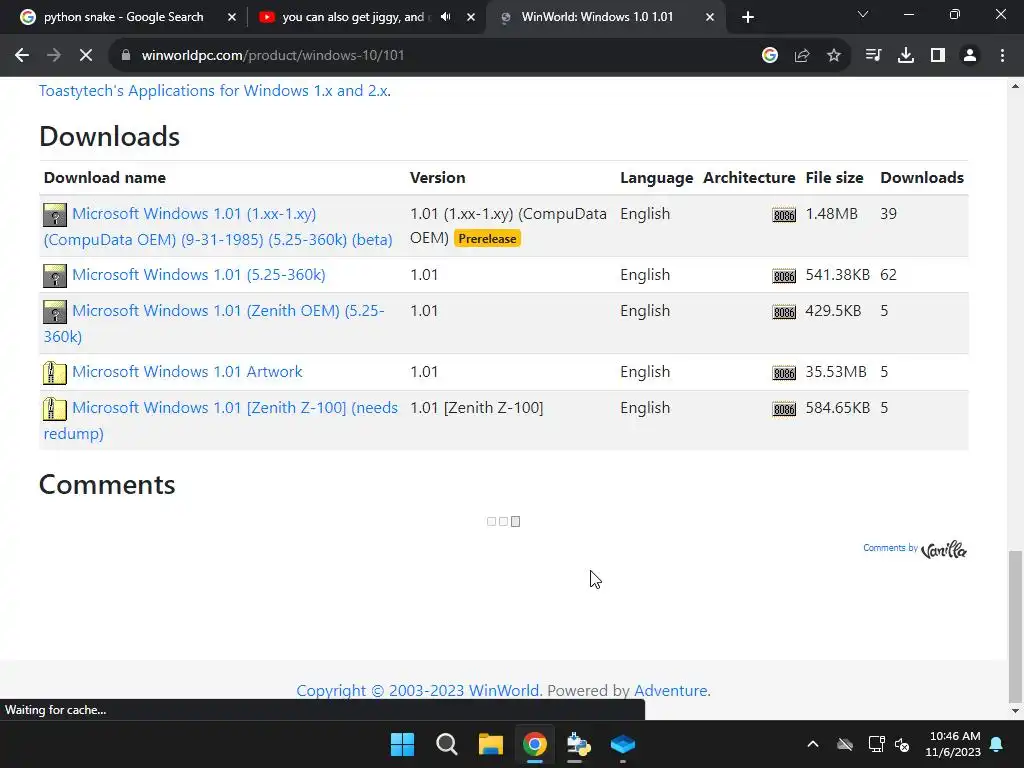Toggle the Chrome side panel
Image resolution: width=1024 pixels, height=768 pixels.
pos(938,56)
